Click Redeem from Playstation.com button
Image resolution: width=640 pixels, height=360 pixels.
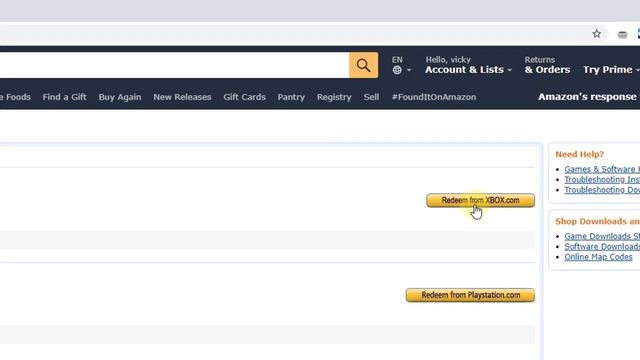[x=470, y=295]
